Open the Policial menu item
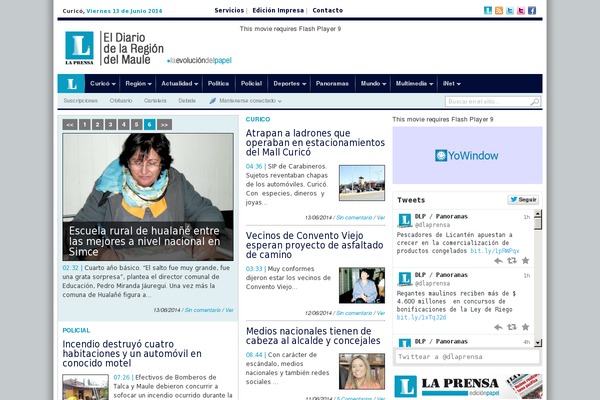600x400 pixels. 251,83
